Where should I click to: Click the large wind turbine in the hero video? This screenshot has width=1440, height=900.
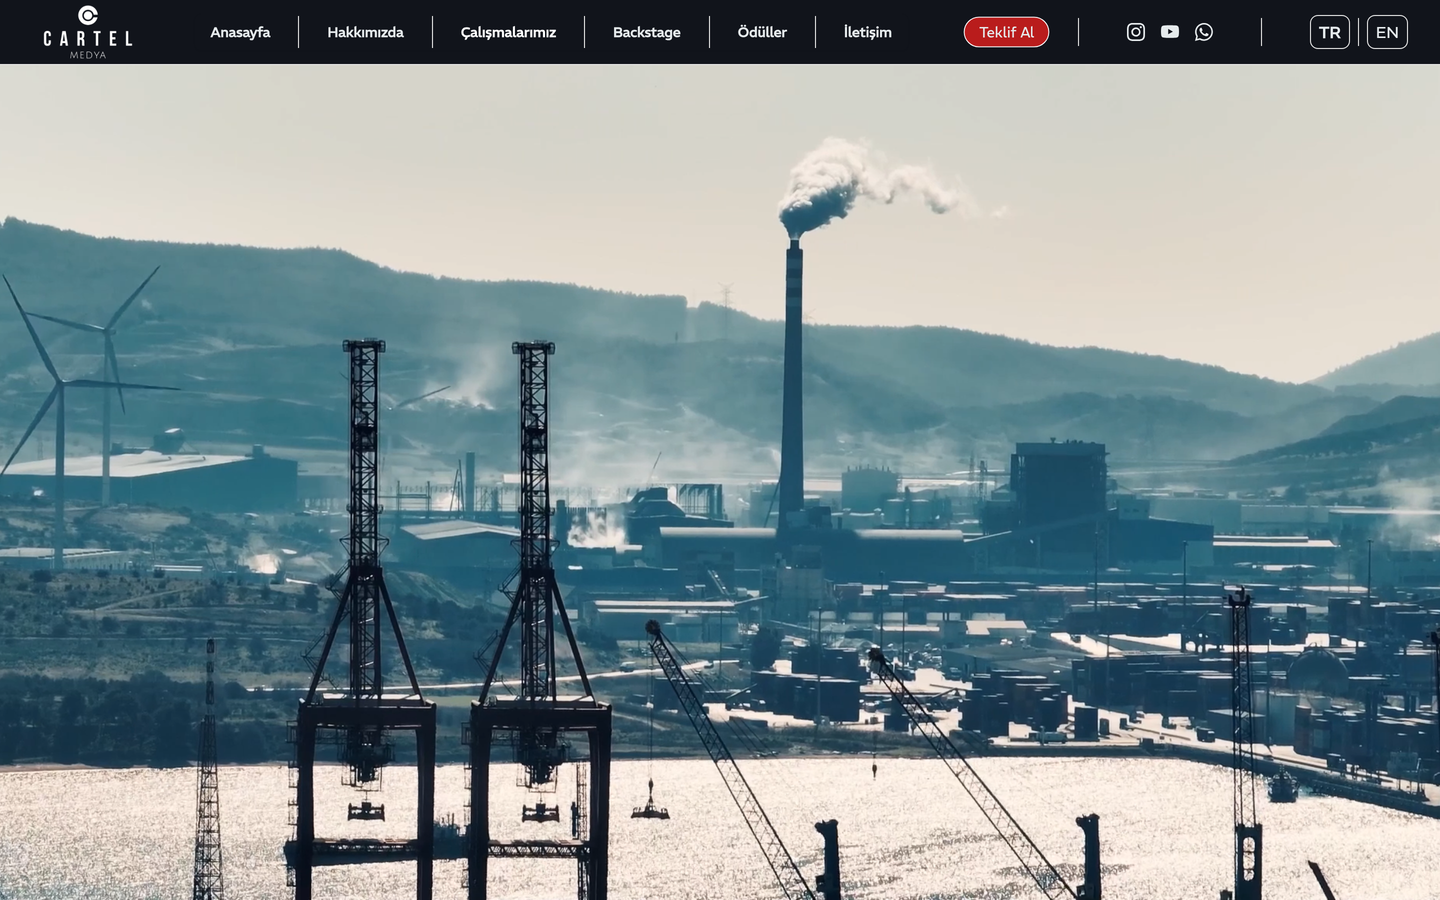coord(60,420)
